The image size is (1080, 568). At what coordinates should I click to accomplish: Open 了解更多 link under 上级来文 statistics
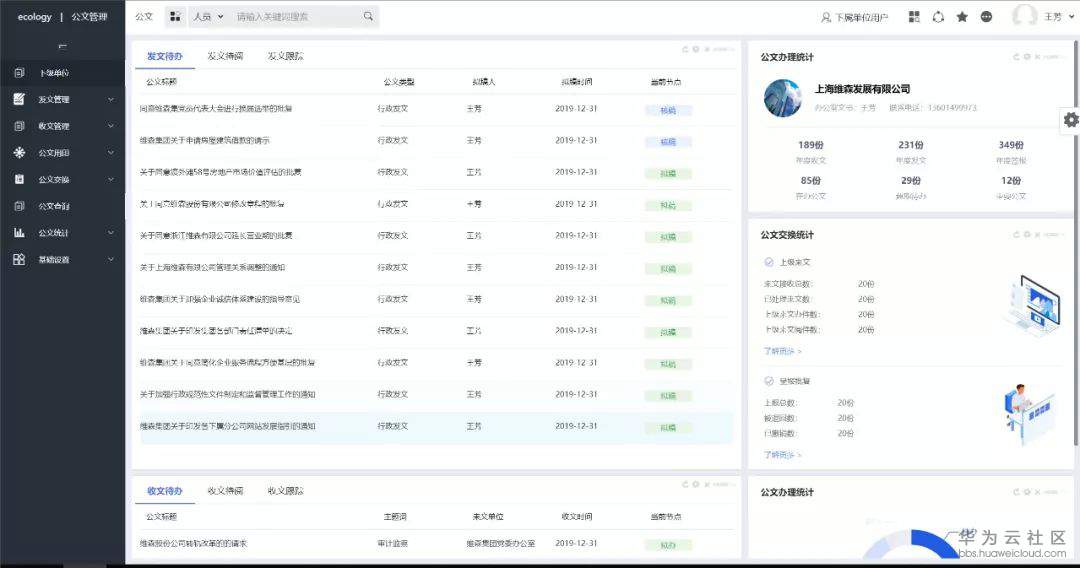click(x=782, y=351)
